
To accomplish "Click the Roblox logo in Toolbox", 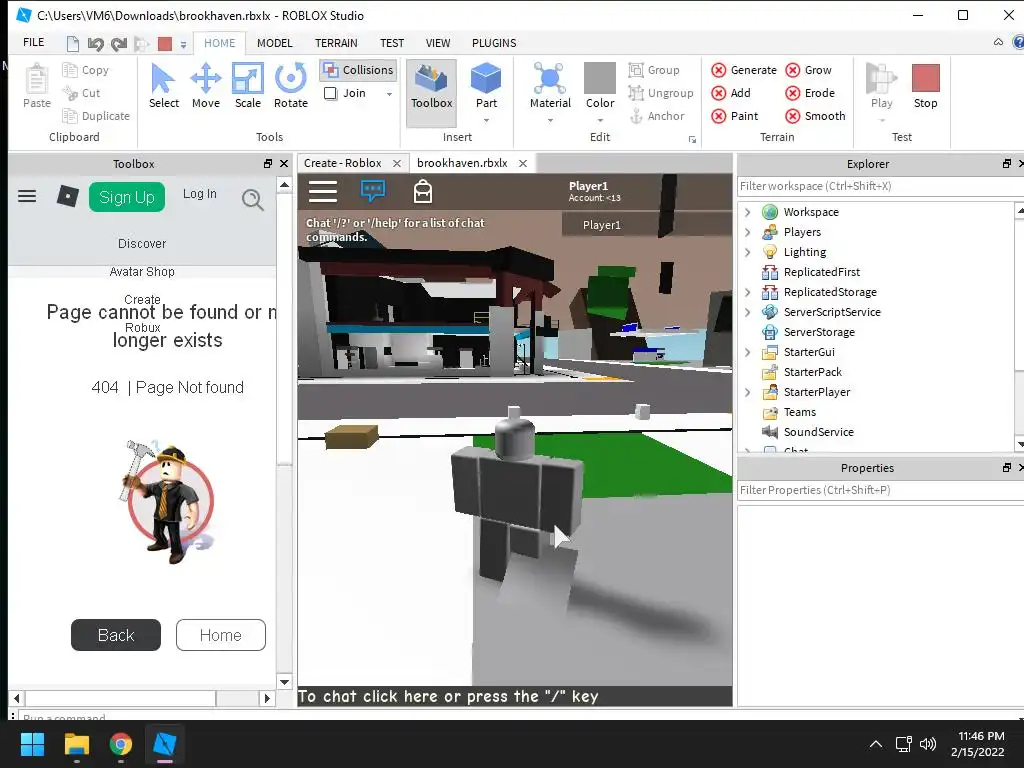I will [67, 196].
